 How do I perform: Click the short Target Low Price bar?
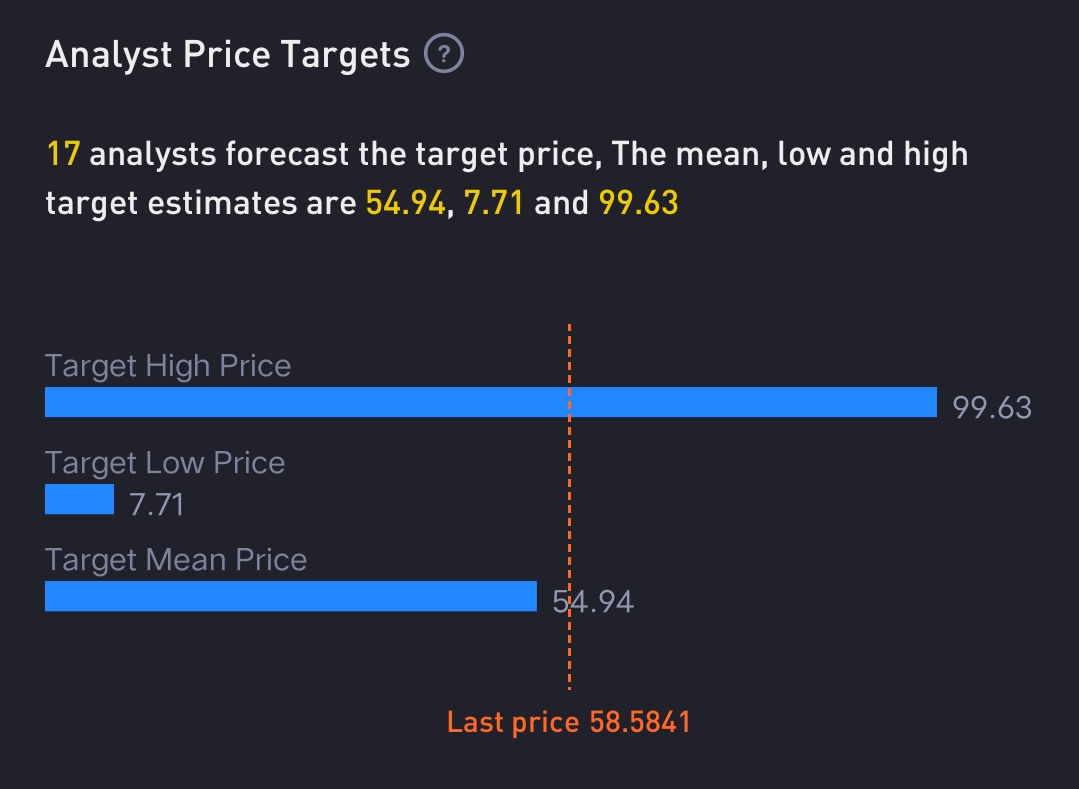(x=79, y=499)
